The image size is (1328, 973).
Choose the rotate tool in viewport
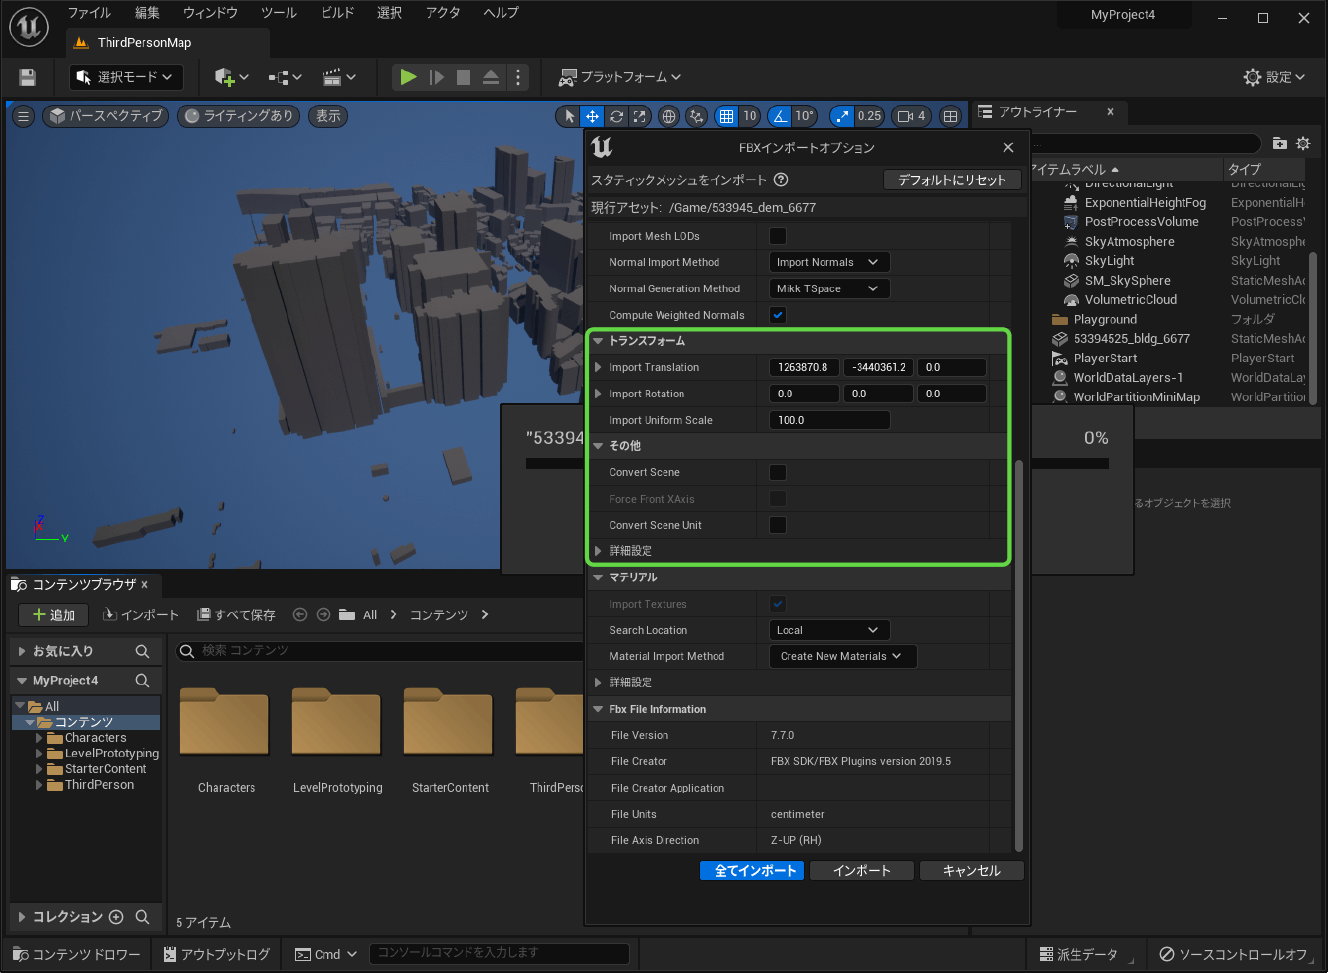pos(617,116)
